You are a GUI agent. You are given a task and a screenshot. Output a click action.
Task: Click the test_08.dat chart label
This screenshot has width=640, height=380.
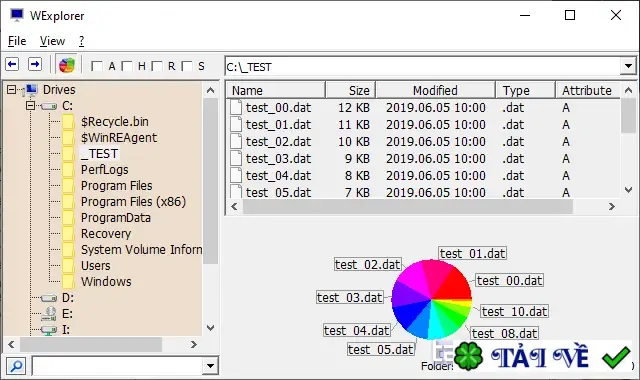coord(504,333)
